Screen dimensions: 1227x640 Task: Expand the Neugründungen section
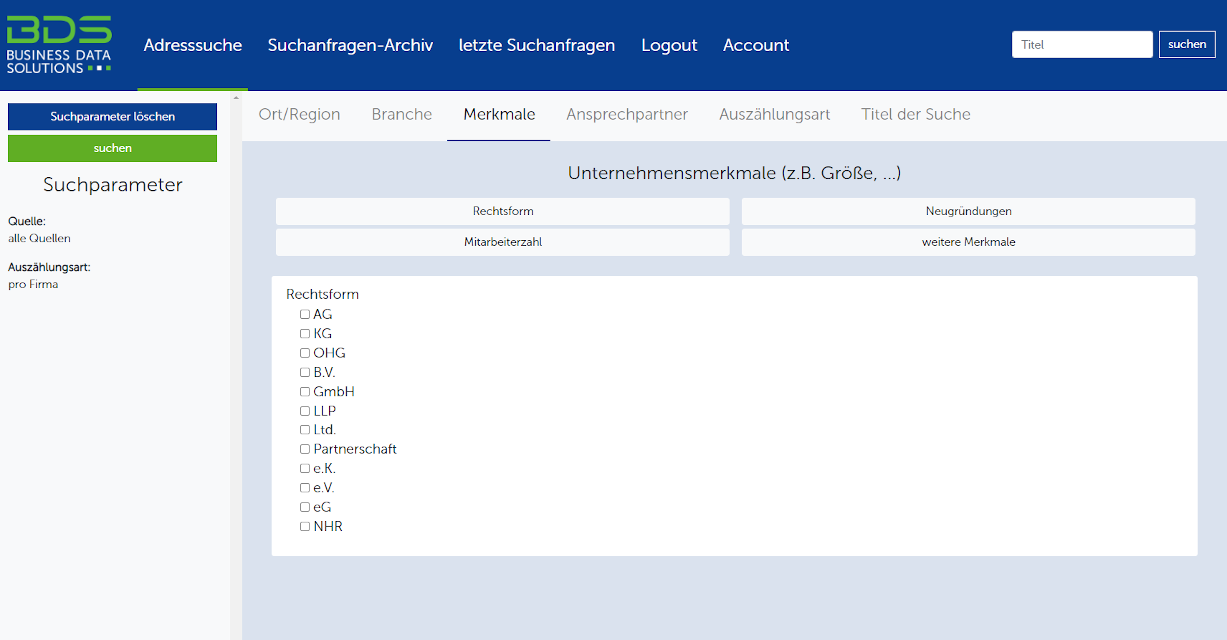click(967, 212)
